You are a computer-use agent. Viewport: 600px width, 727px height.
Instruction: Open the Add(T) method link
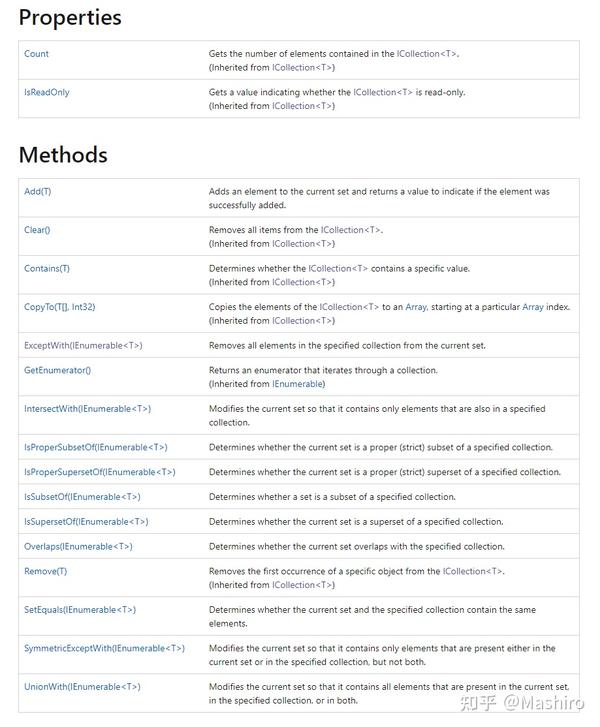(38, 191)
